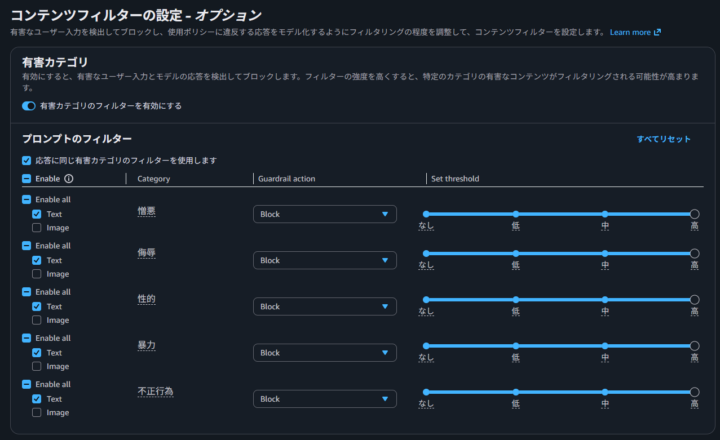
Task: Enable the Image checkbox for 侮辱
Action: 37,274
